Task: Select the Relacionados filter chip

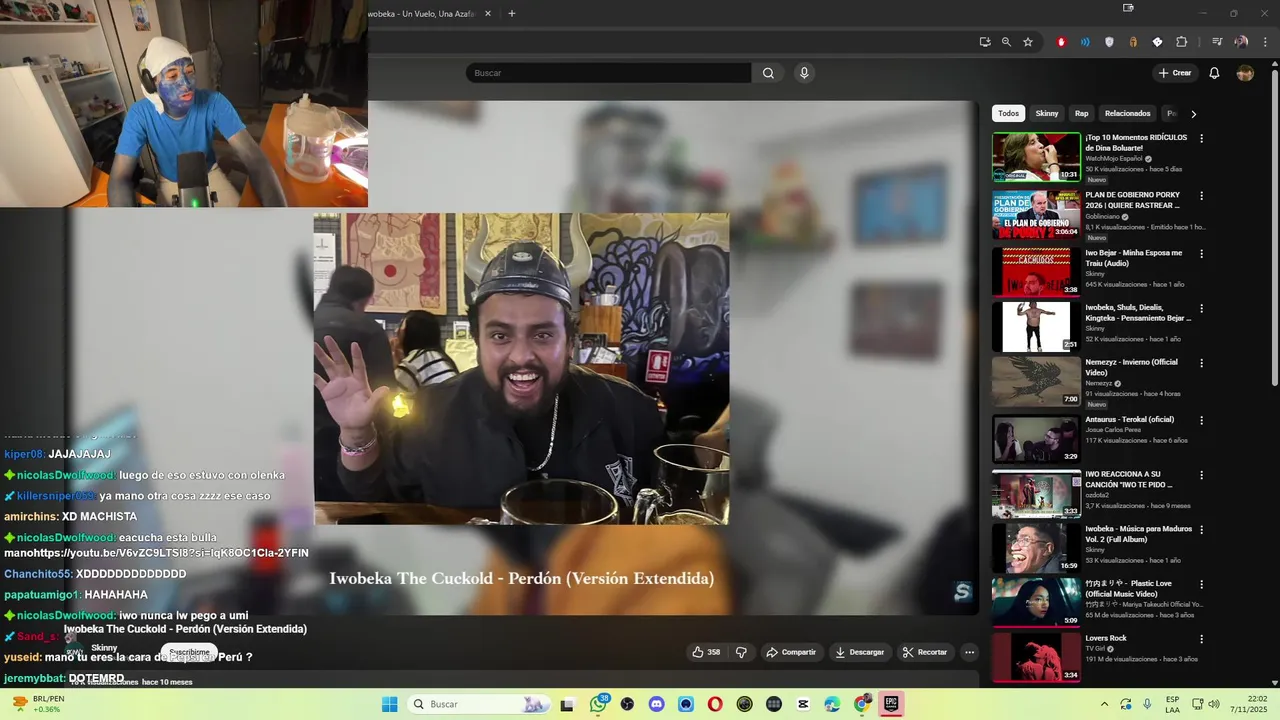Action: (x=1128, y=113)
